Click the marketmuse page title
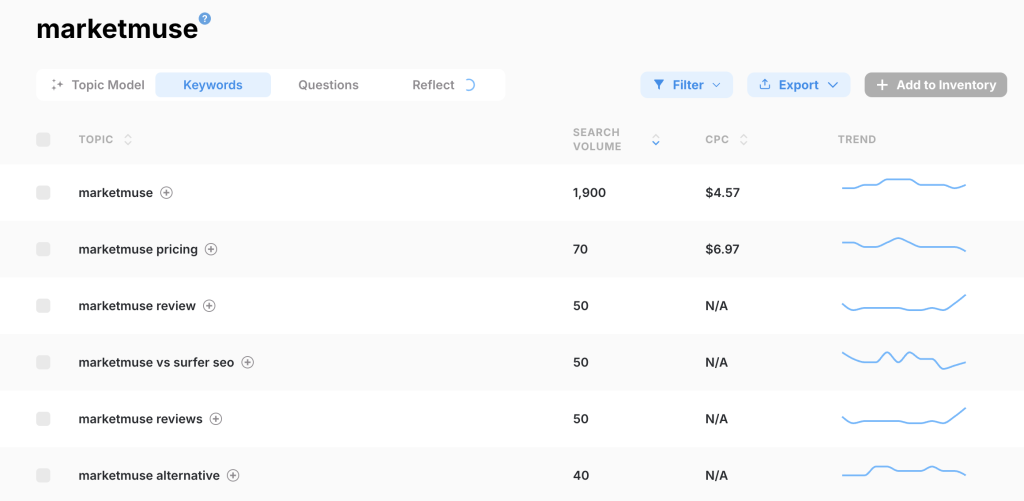Viewport: 1024px width, 501px height. (117, 29)
